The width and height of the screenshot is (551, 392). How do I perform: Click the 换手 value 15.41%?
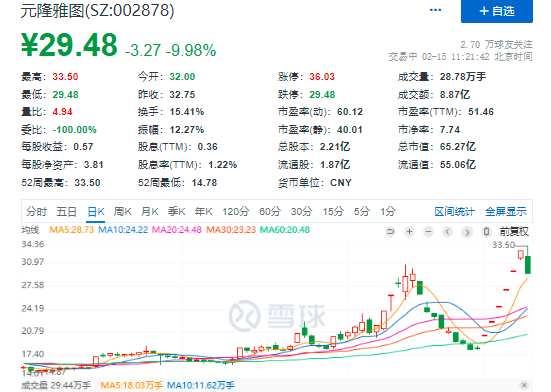187,112
